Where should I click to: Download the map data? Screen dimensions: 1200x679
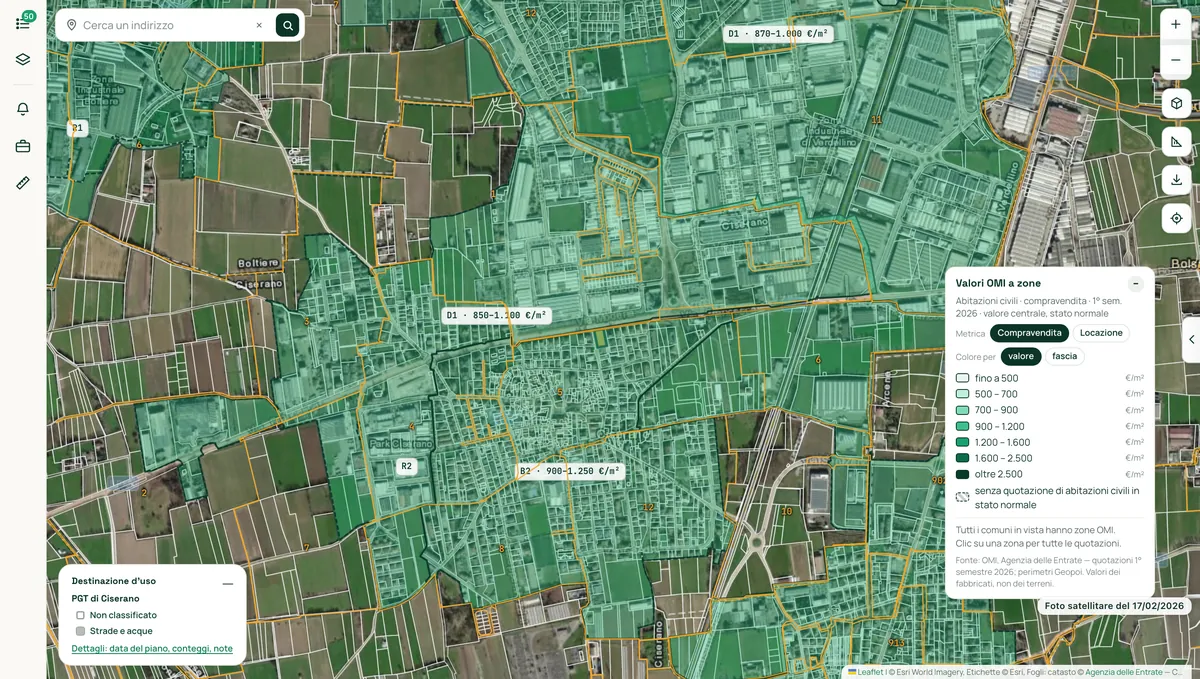point(1176,180)
